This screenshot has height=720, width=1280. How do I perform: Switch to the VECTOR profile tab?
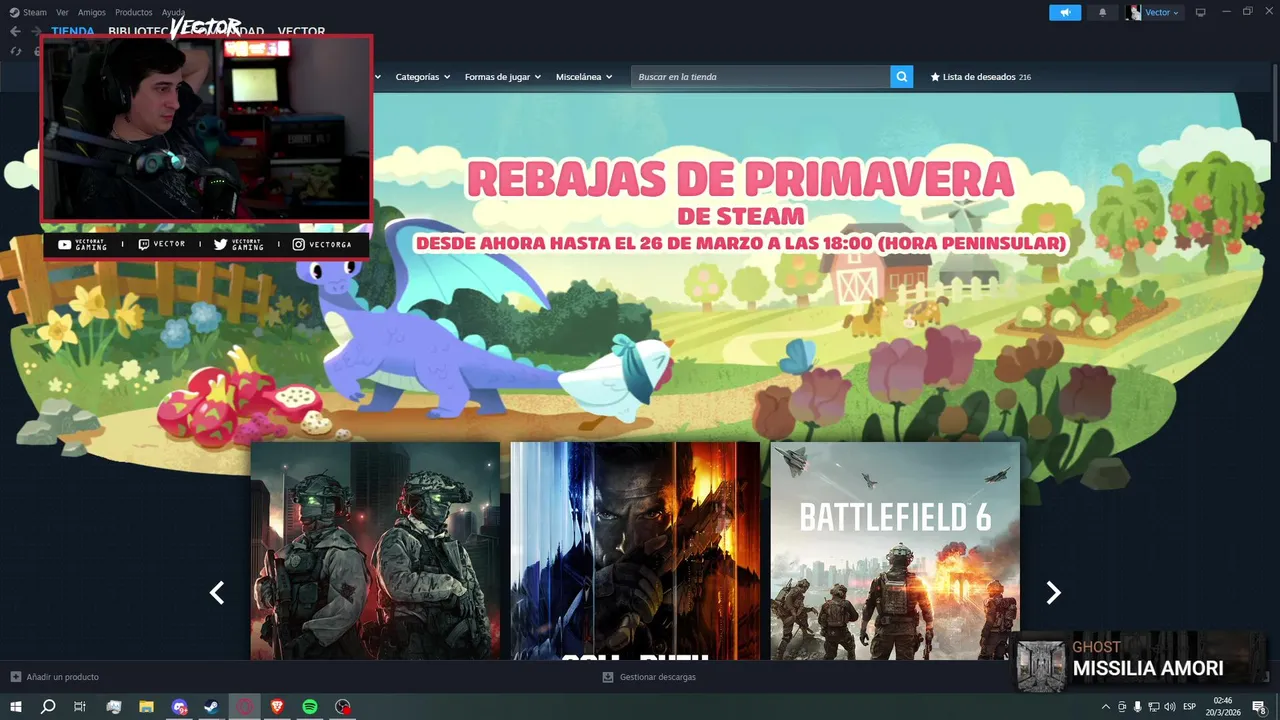[301, 31]
